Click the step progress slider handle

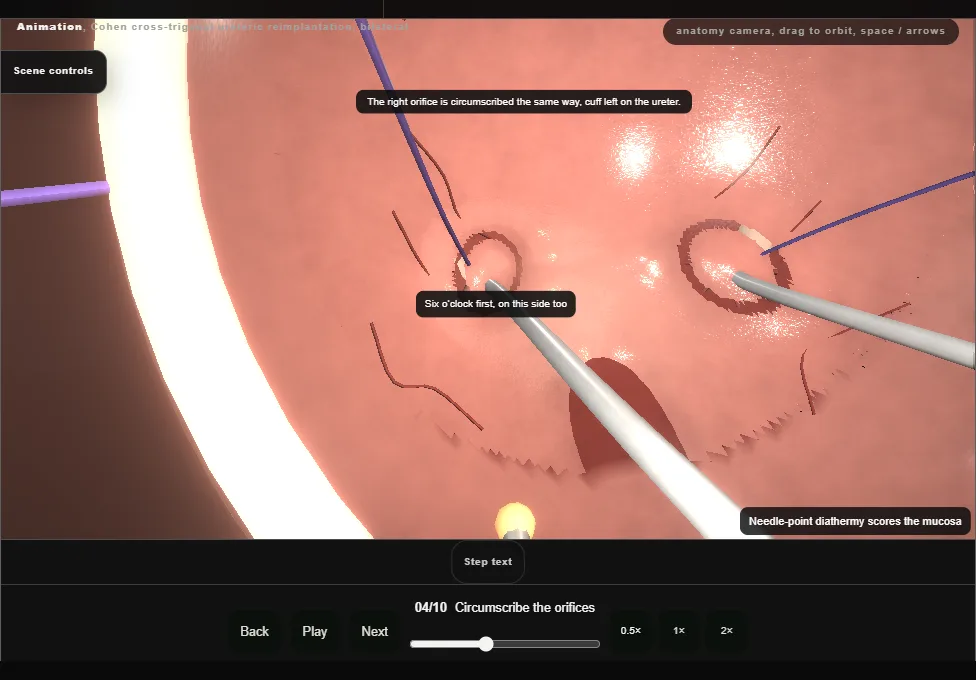pos(486,644)
